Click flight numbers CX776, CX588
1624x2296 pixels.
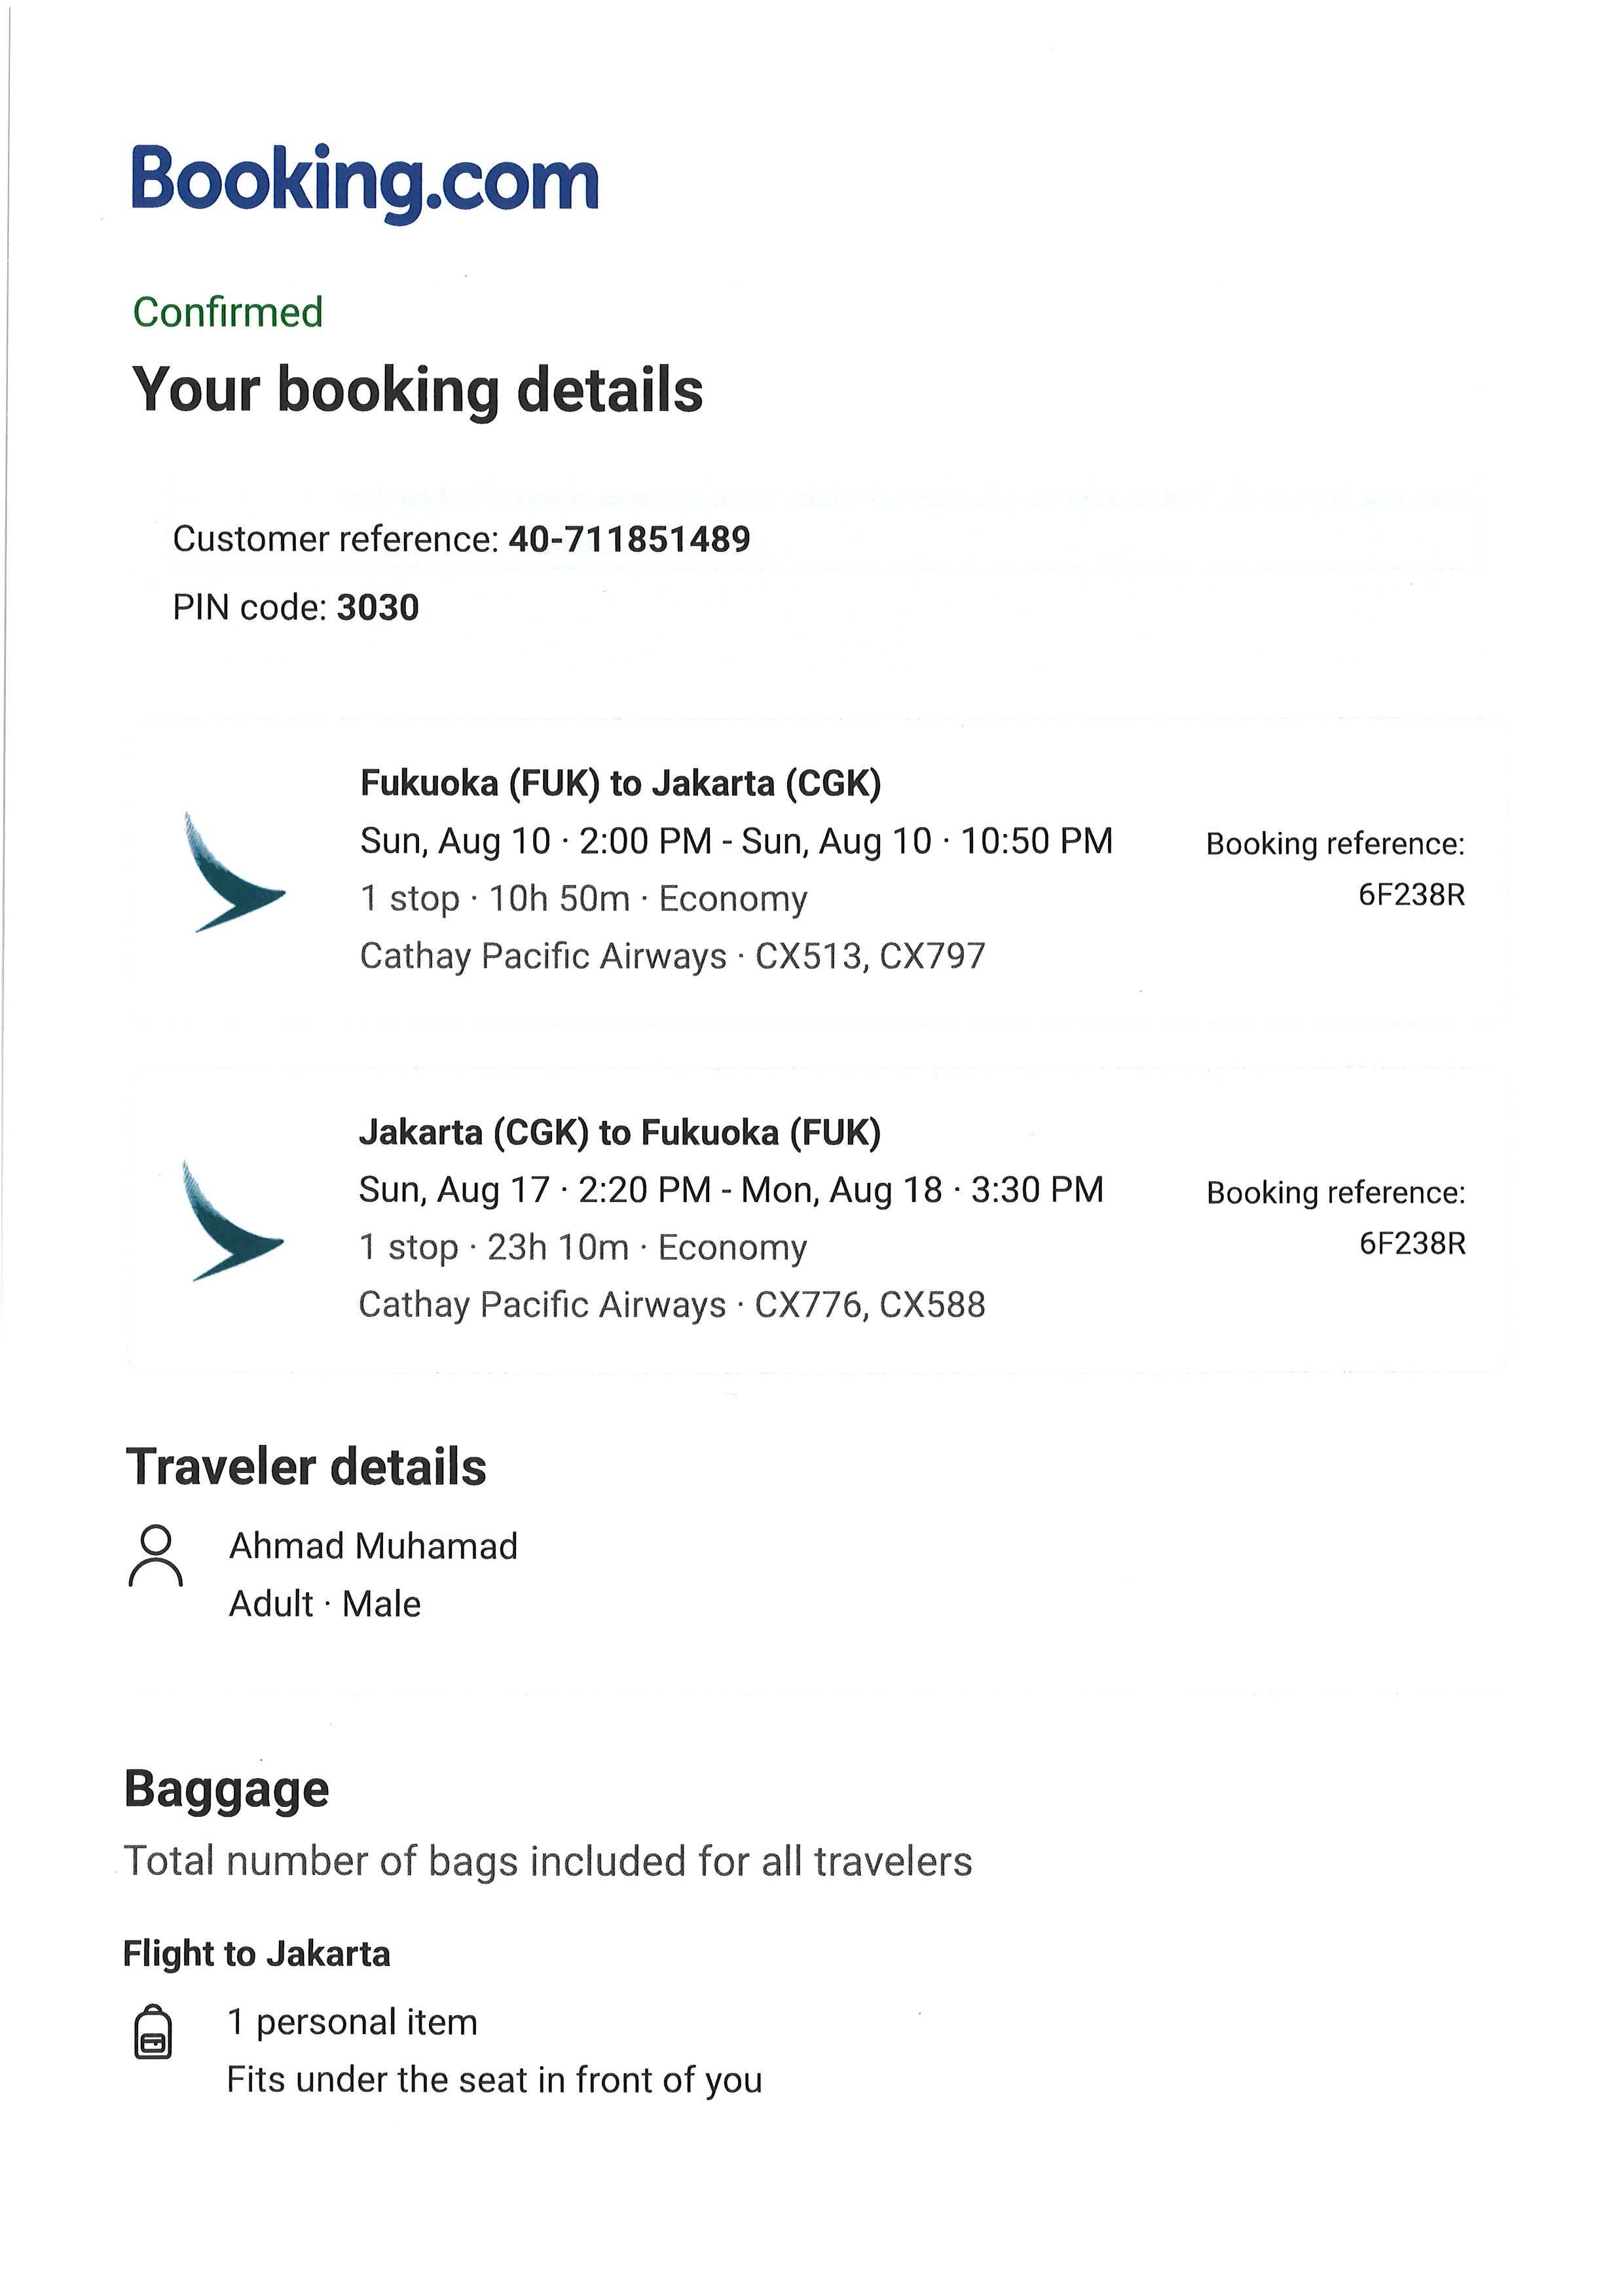(870, 1306)
